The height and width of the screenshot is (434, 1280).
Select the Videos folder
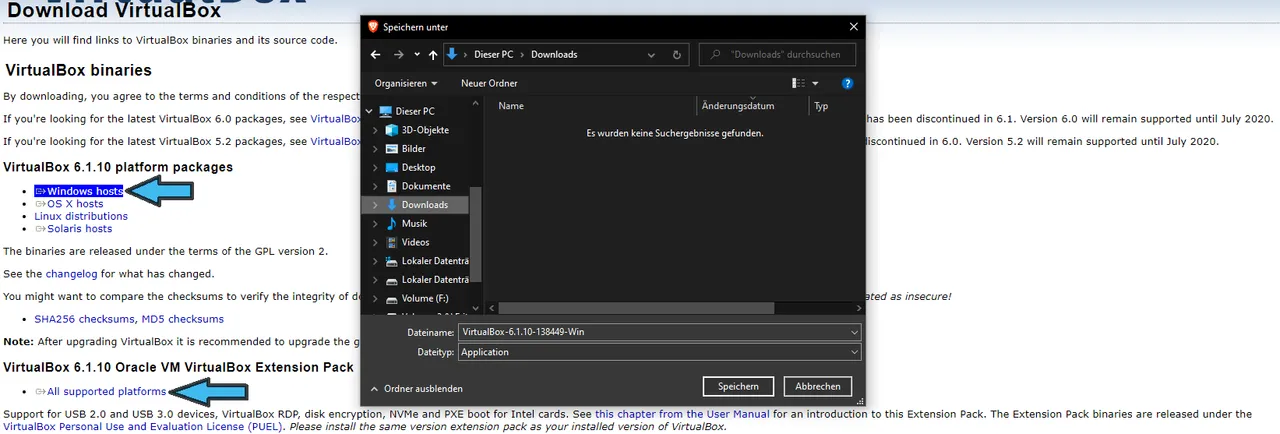point(415,242)
